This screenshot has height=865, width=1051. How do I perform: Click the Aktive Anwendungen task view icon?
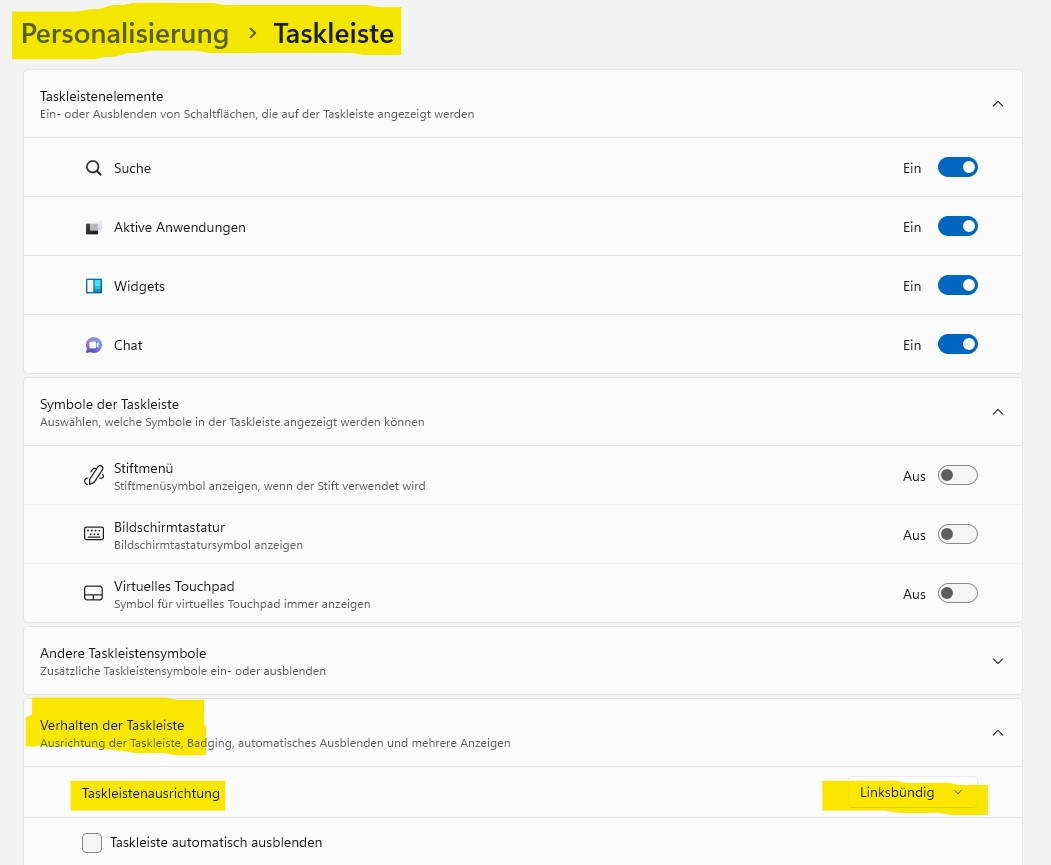(93, 226)
